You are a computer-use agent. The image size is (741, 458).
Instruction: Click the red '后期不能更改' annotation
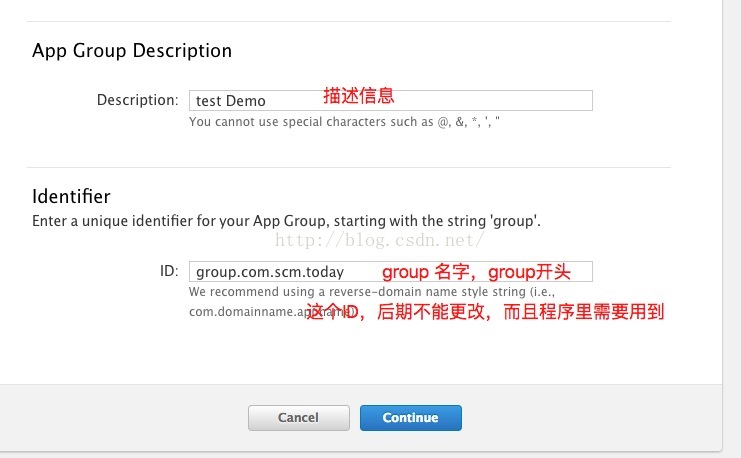click(x=431, y=312)
